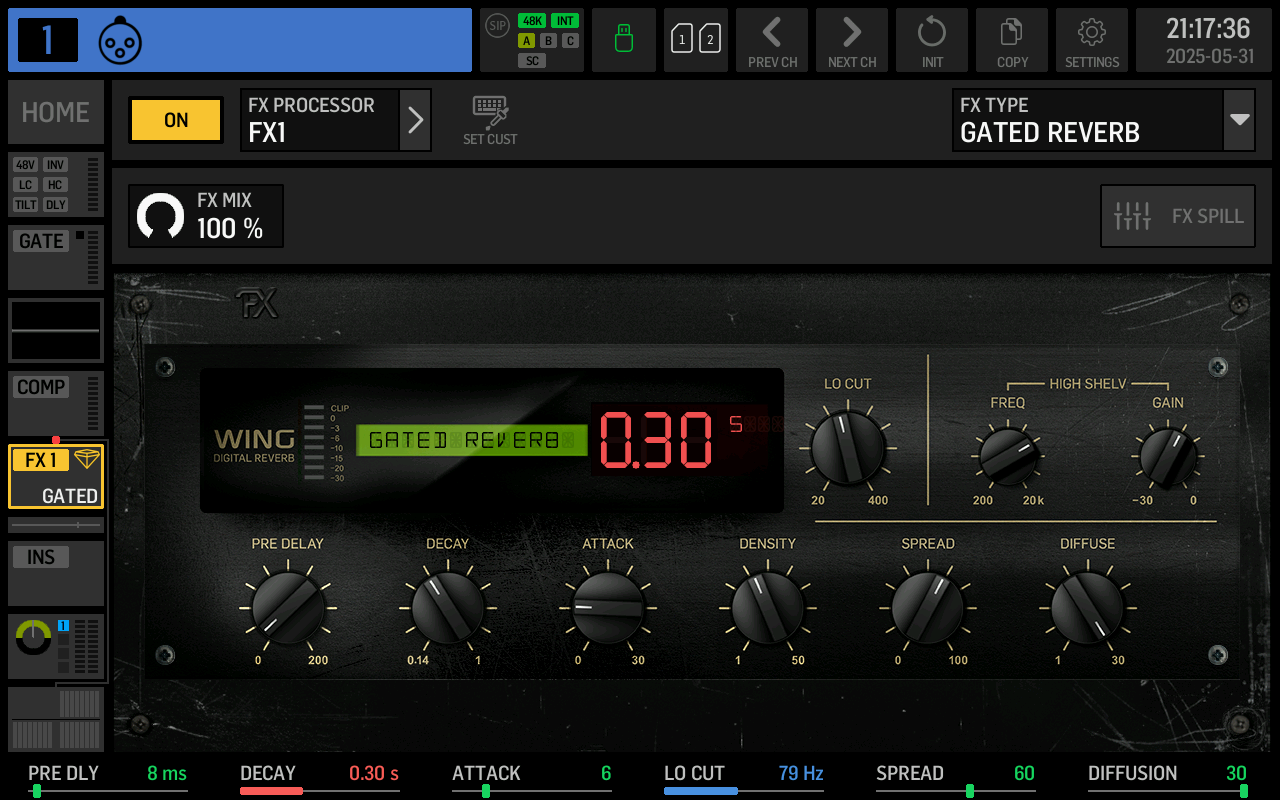
Task: Click the green USB drive icon
Action: [x=623, y=40]
